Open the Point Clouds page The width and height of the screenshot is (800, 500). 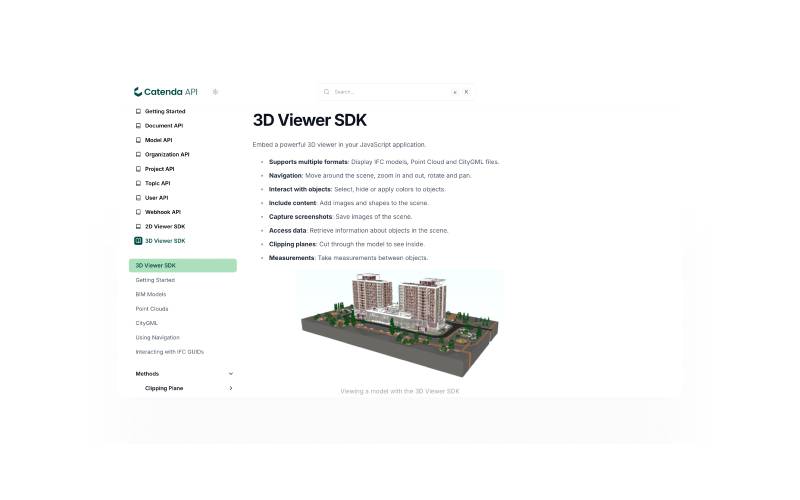point(152,309)
